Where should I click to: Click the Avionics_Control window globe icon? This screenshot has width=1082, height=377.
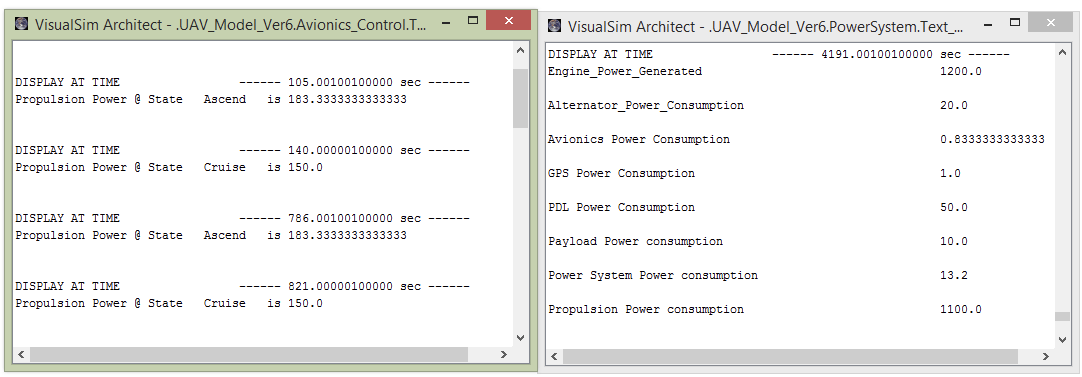(x=22, y=24)
